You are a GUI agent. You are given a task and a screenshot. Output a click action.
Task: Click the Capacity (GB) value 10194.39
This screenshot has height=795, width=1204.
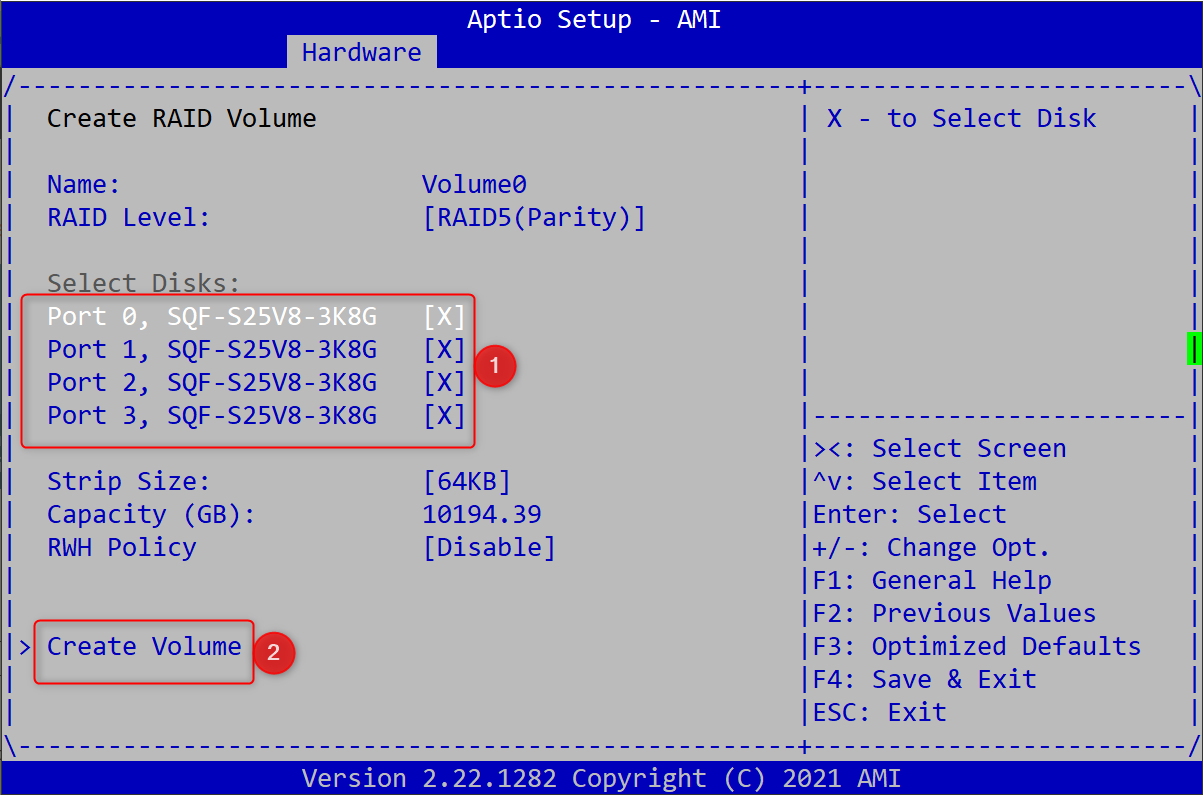tap(482, 515)
